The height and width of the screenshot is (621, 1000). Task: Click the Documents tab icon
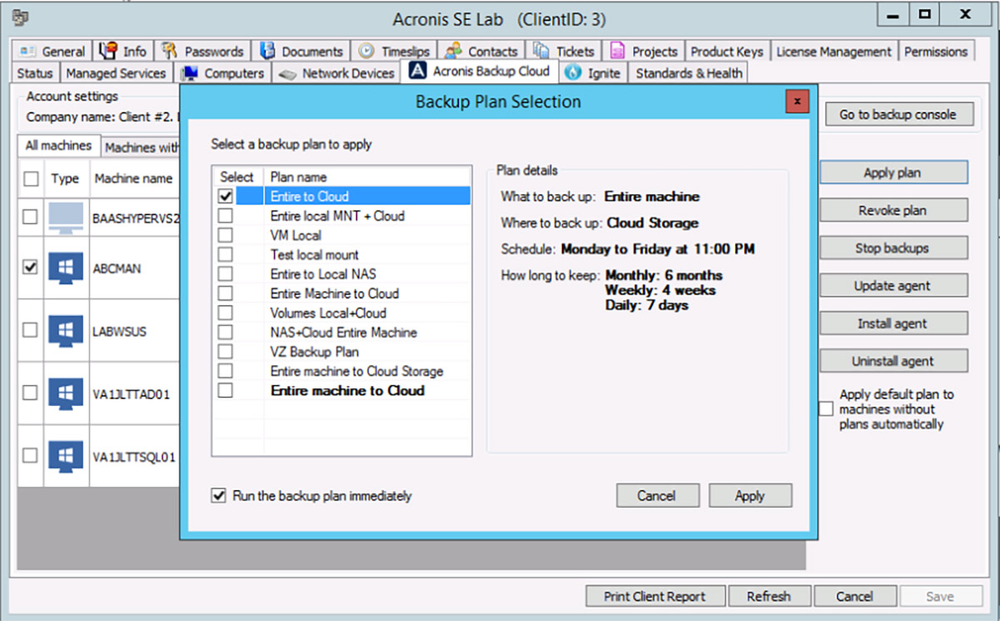[x=267, y=50]
